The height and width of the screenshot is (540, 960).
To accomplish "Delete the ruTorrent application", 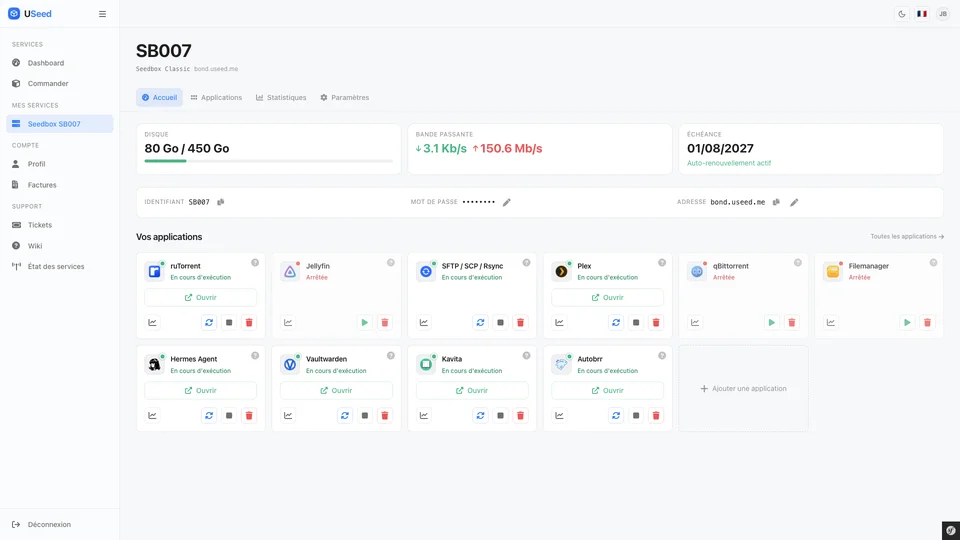I will [249, 323].
